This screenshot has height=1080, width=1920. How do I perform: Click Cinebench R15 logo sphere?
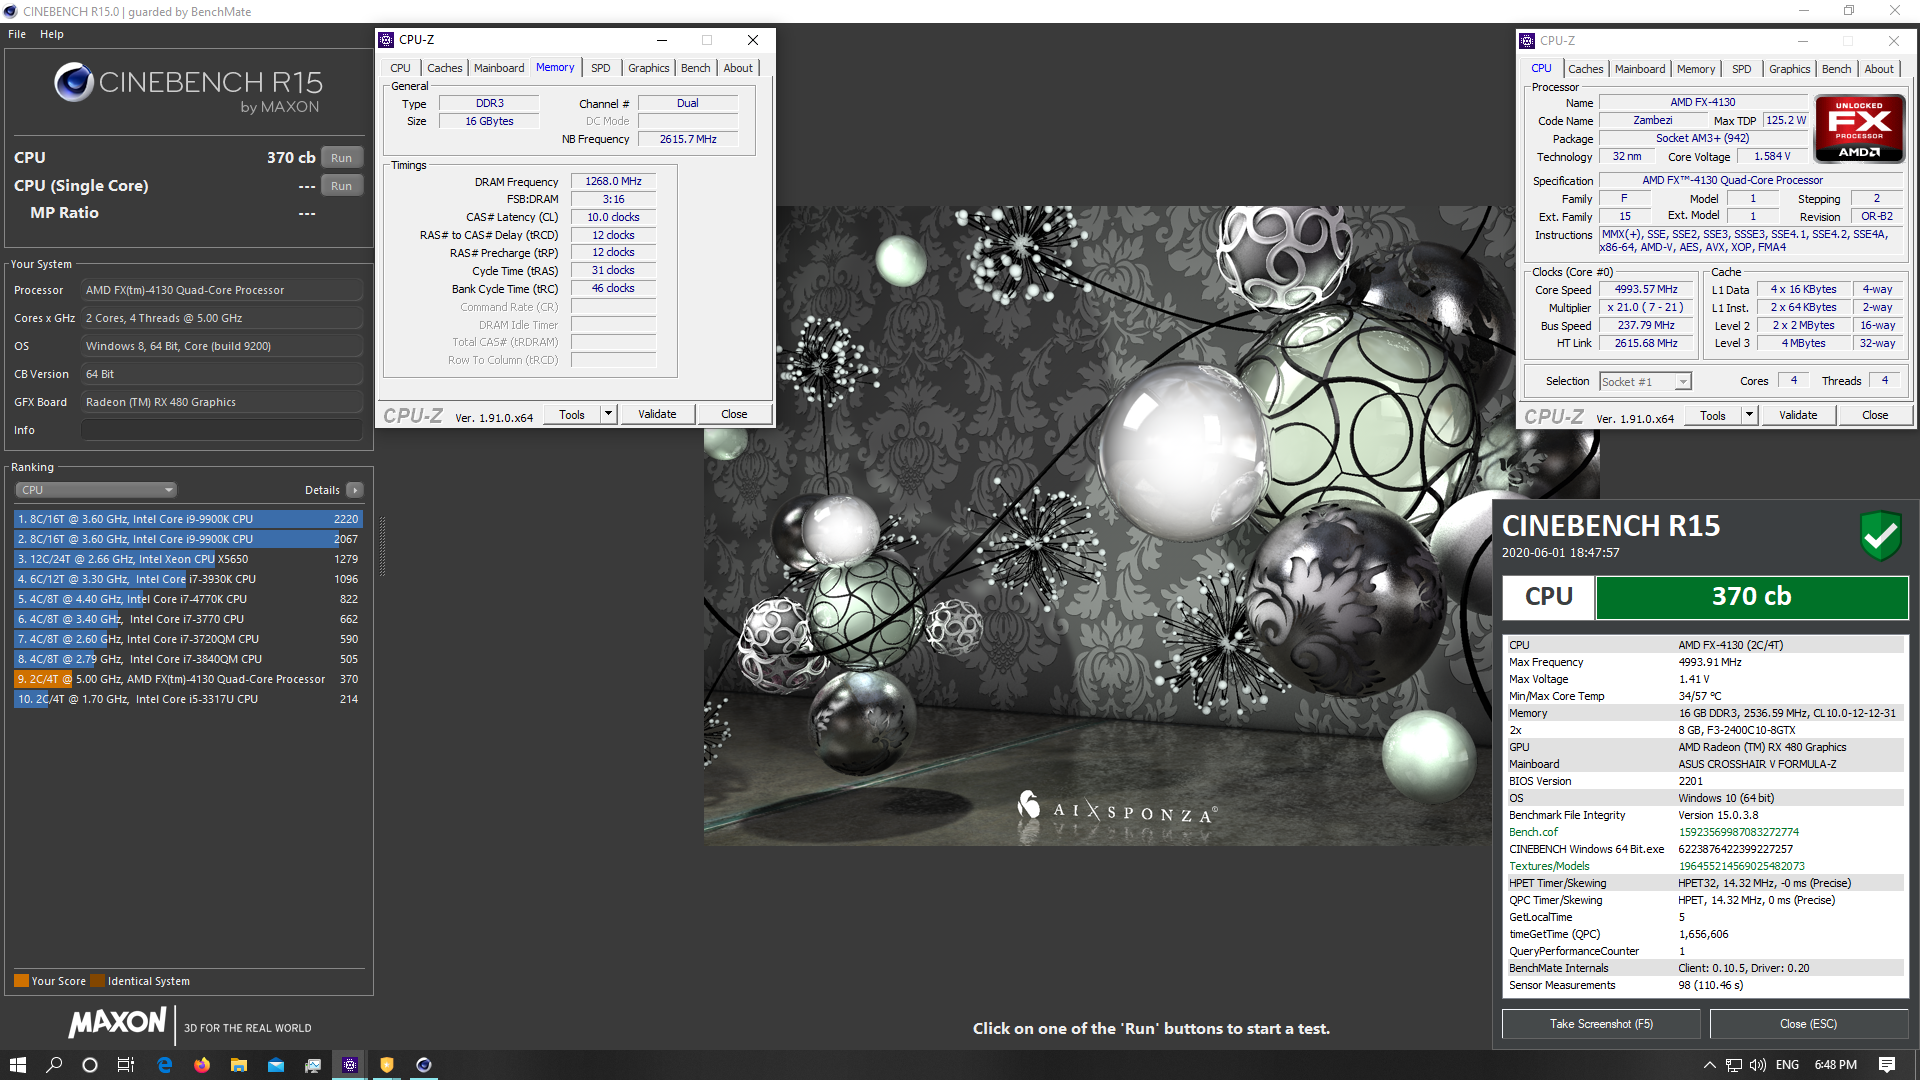(74, 82)
